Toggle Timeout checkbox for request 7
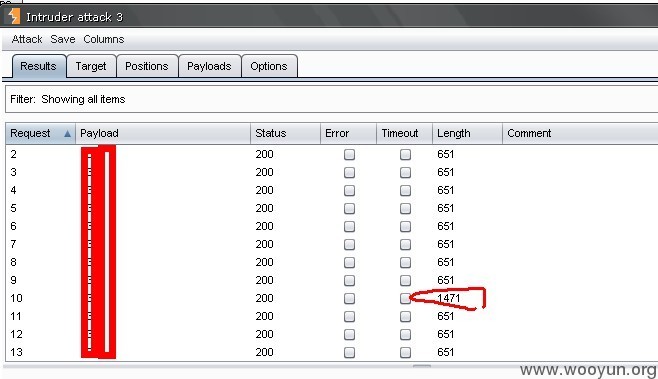The image size is (658, 379). (405, 245)
